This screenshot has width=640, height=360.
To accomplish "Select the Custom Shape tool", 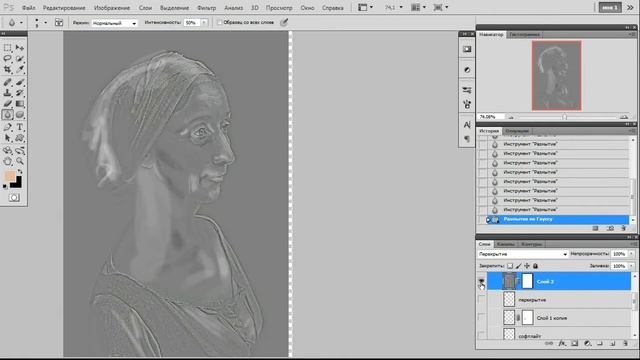I will (x=20, y=138).
